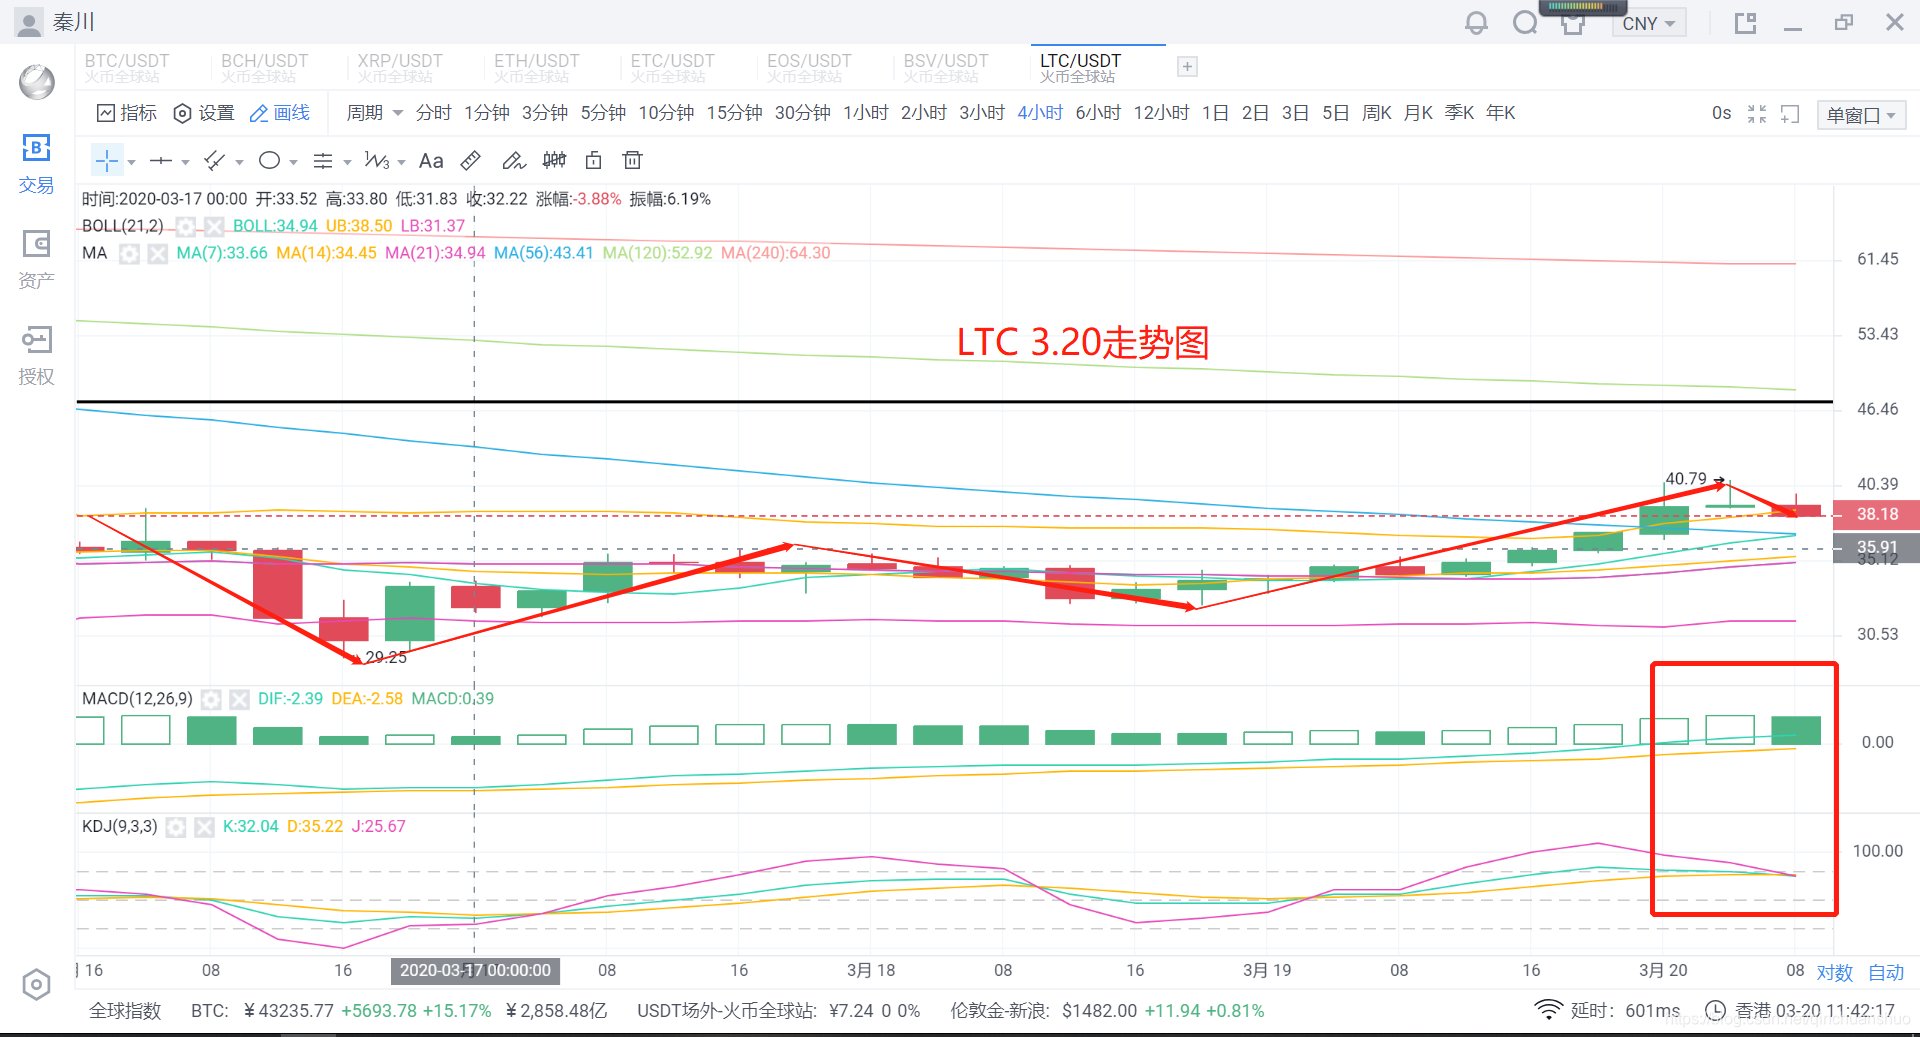1920x1037 pixels.
Task: Select the 周K weekly timeframe
Action: (x=1377, y=113)
